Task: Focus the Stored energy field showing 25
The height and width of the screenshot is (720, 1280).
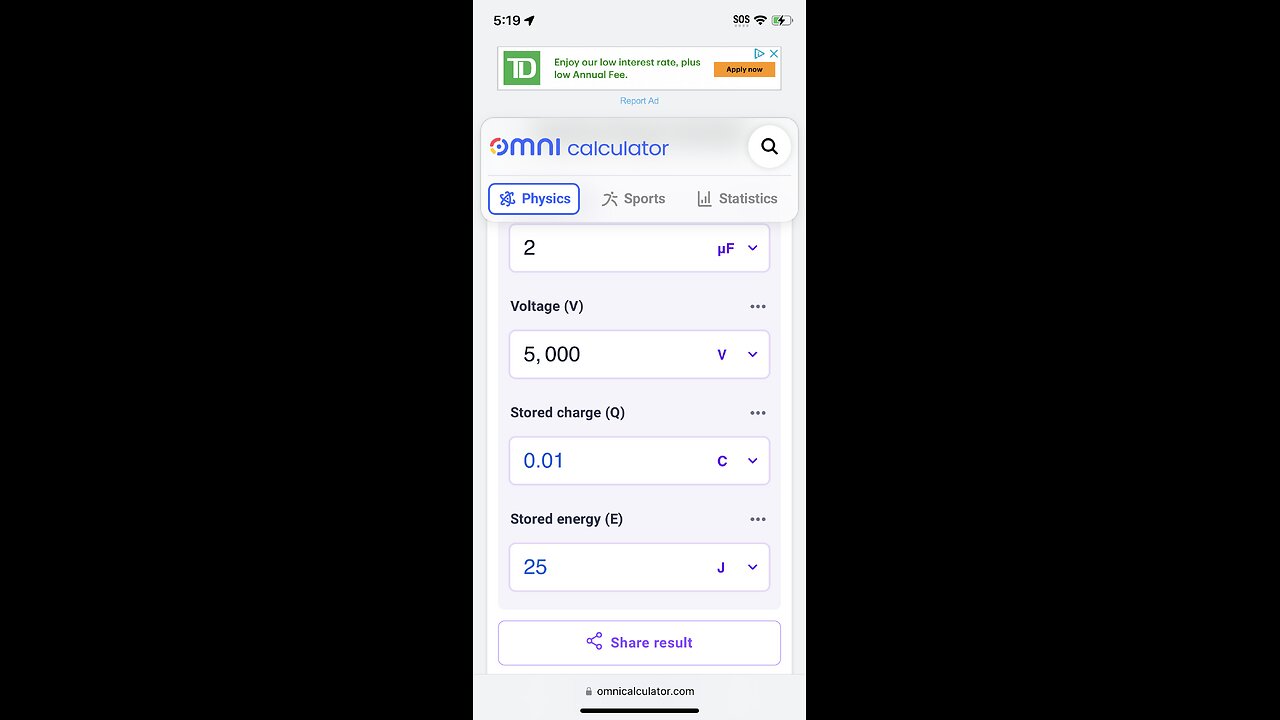Action: [x=639, y=567]
